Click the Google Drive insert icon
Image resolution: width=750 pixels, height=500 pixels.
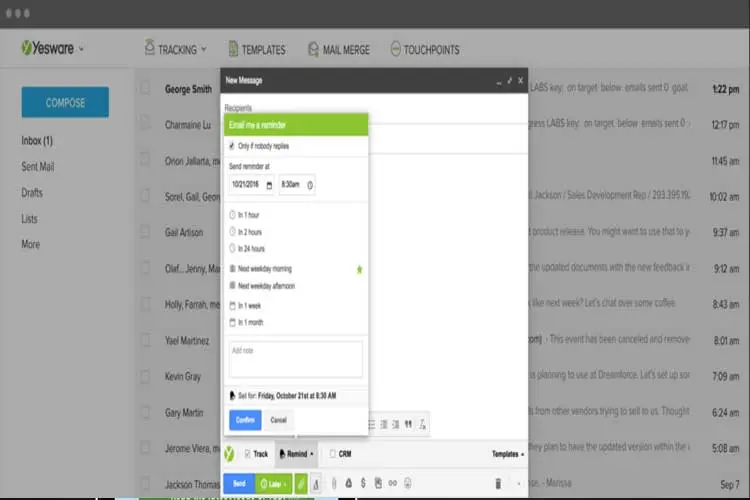pyautogui.click(x=349, y=483)
